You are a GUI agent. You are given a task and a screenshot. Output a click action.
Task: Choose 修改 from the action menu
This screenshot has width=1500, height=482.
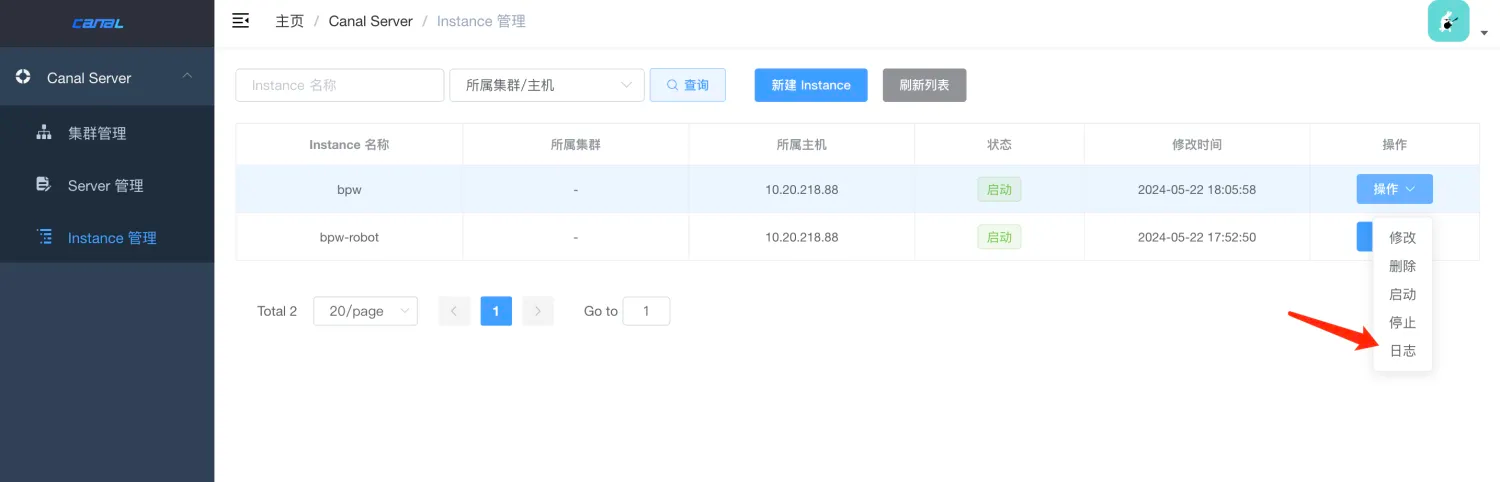[x=1402, y=238]
